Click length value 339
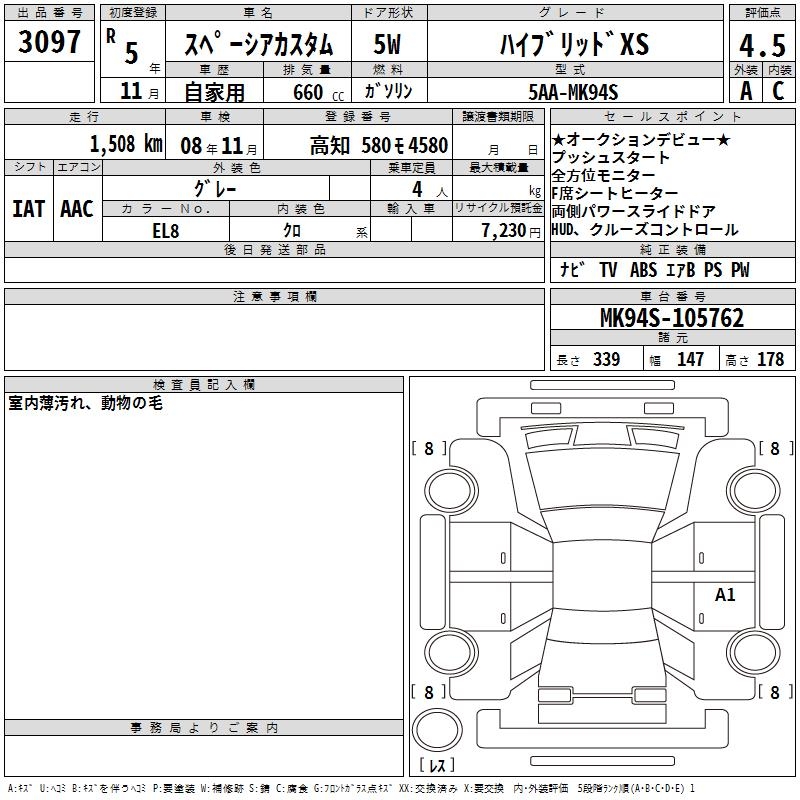800x800 pixels. pyautogui.click(x=606, y=359)
